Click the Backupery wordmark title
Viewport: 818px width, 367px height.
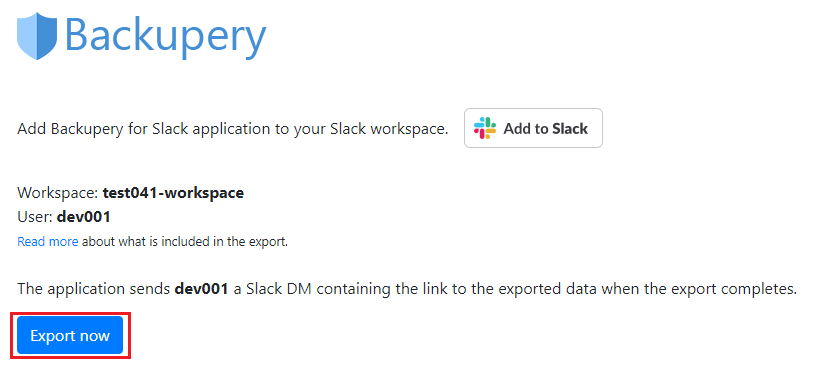coord(165,37)
